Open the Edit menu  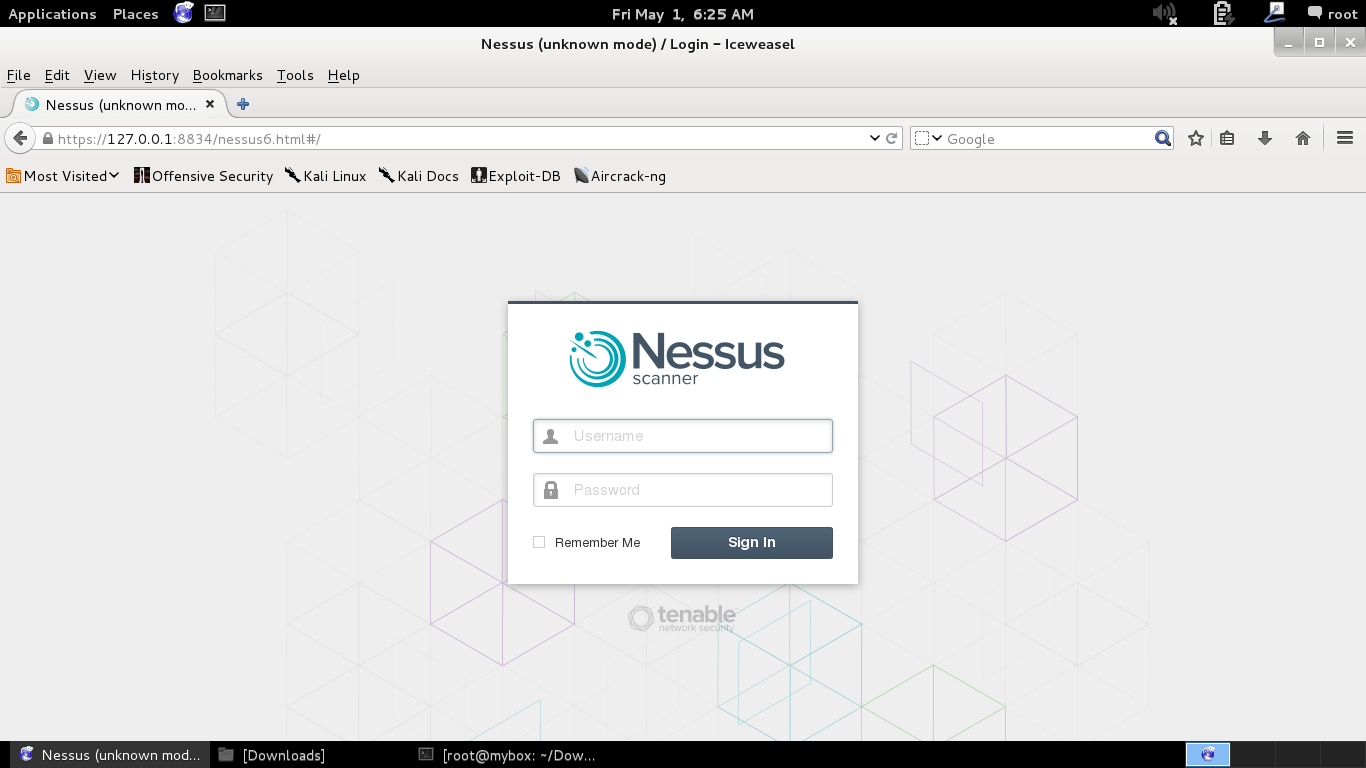(x=57, y=75)
